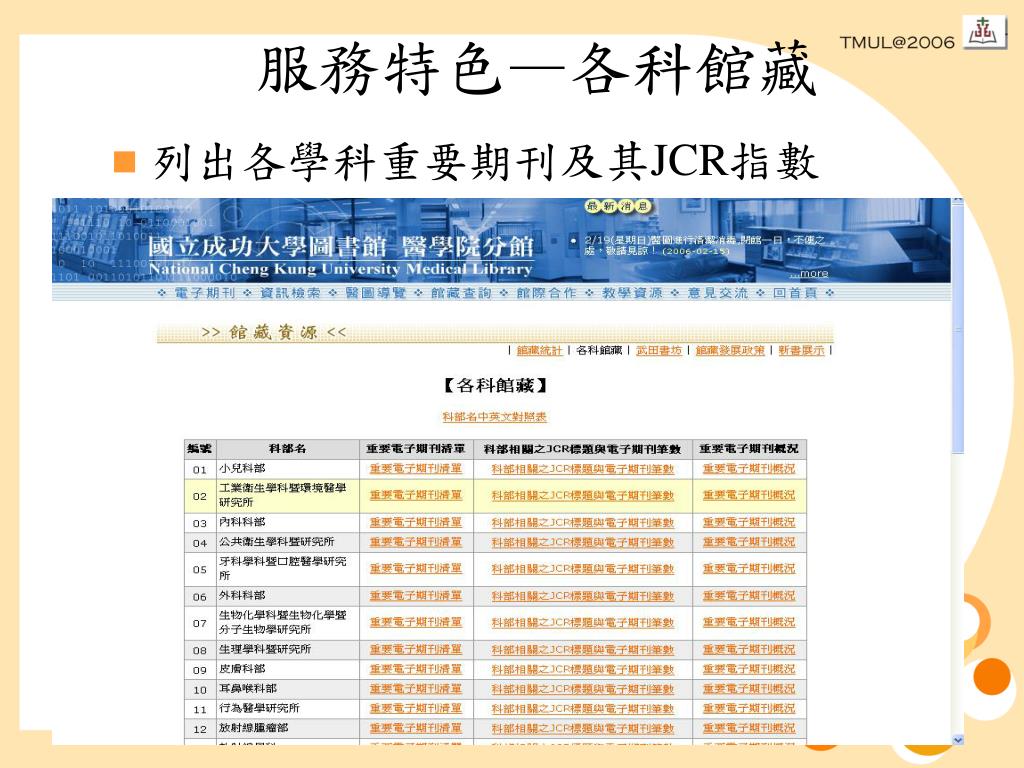
Task: Open 重要電子期刊清單 for 牙科學科 row
Action: coord(415,569)
